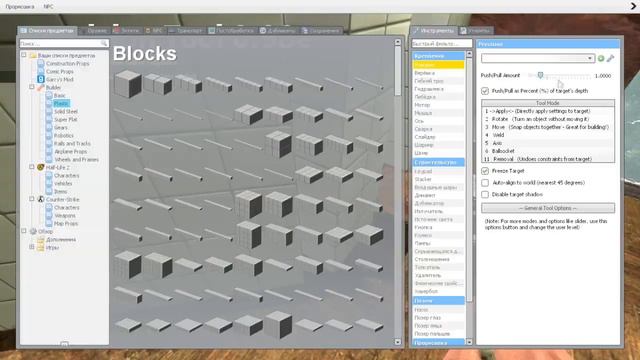Select the Кнопка tool
Viewport: 640px width, 360px height.
(438, 227)
